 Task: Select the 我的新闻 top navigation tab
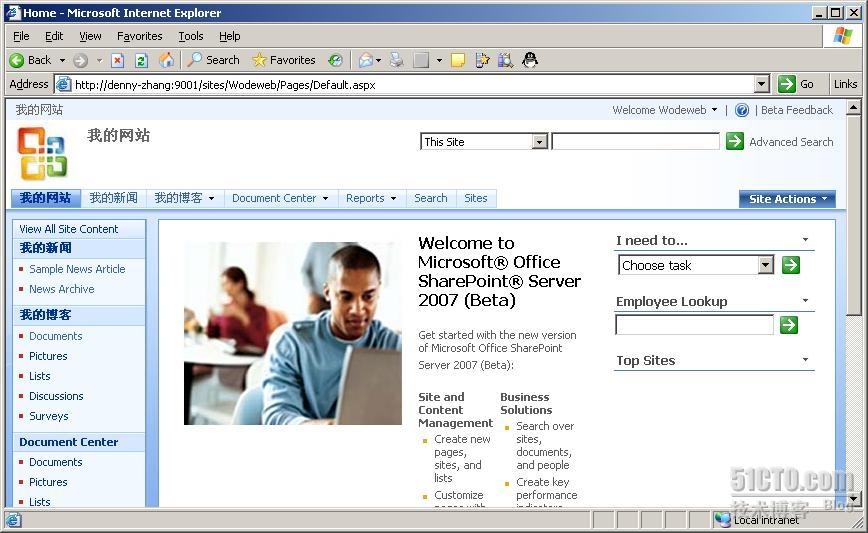(x=113, y=198)
